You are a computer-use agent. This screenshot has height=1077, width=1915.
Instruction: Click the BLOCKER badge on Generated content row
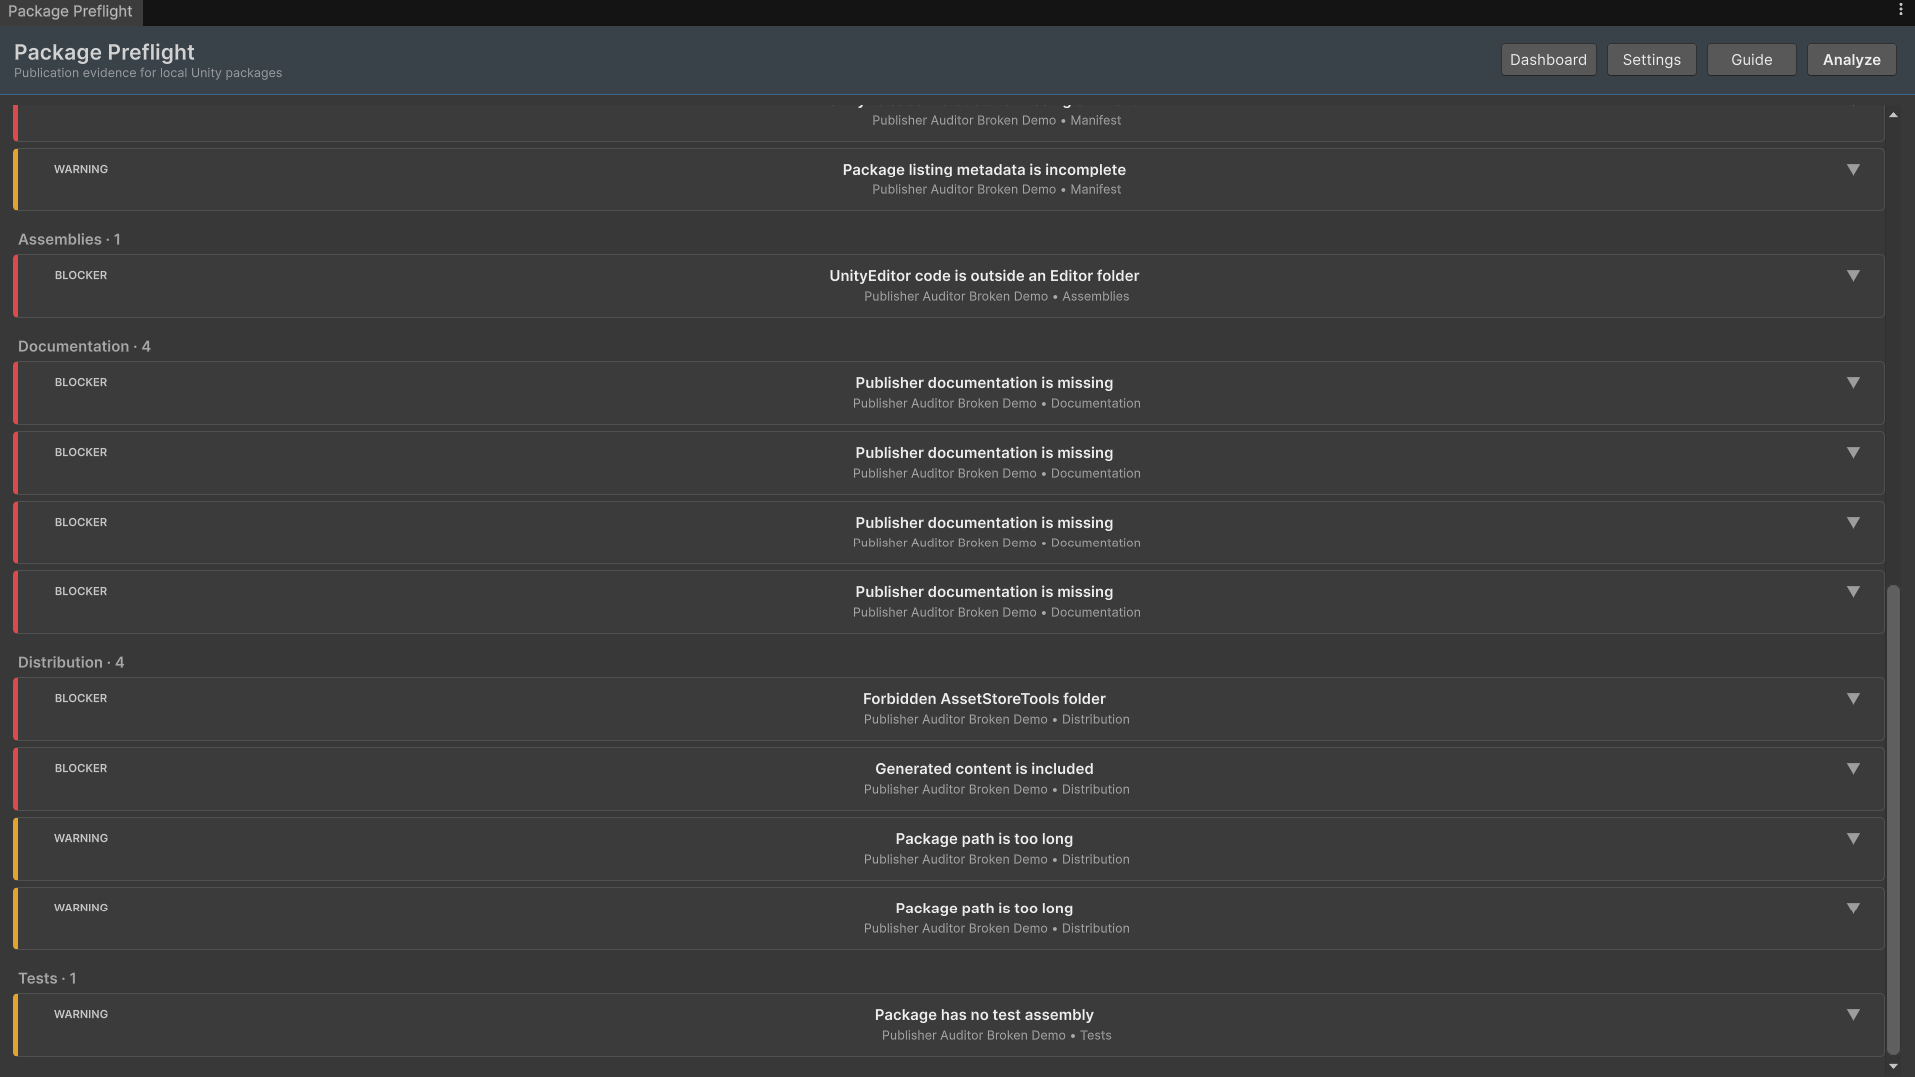[81, 769]
